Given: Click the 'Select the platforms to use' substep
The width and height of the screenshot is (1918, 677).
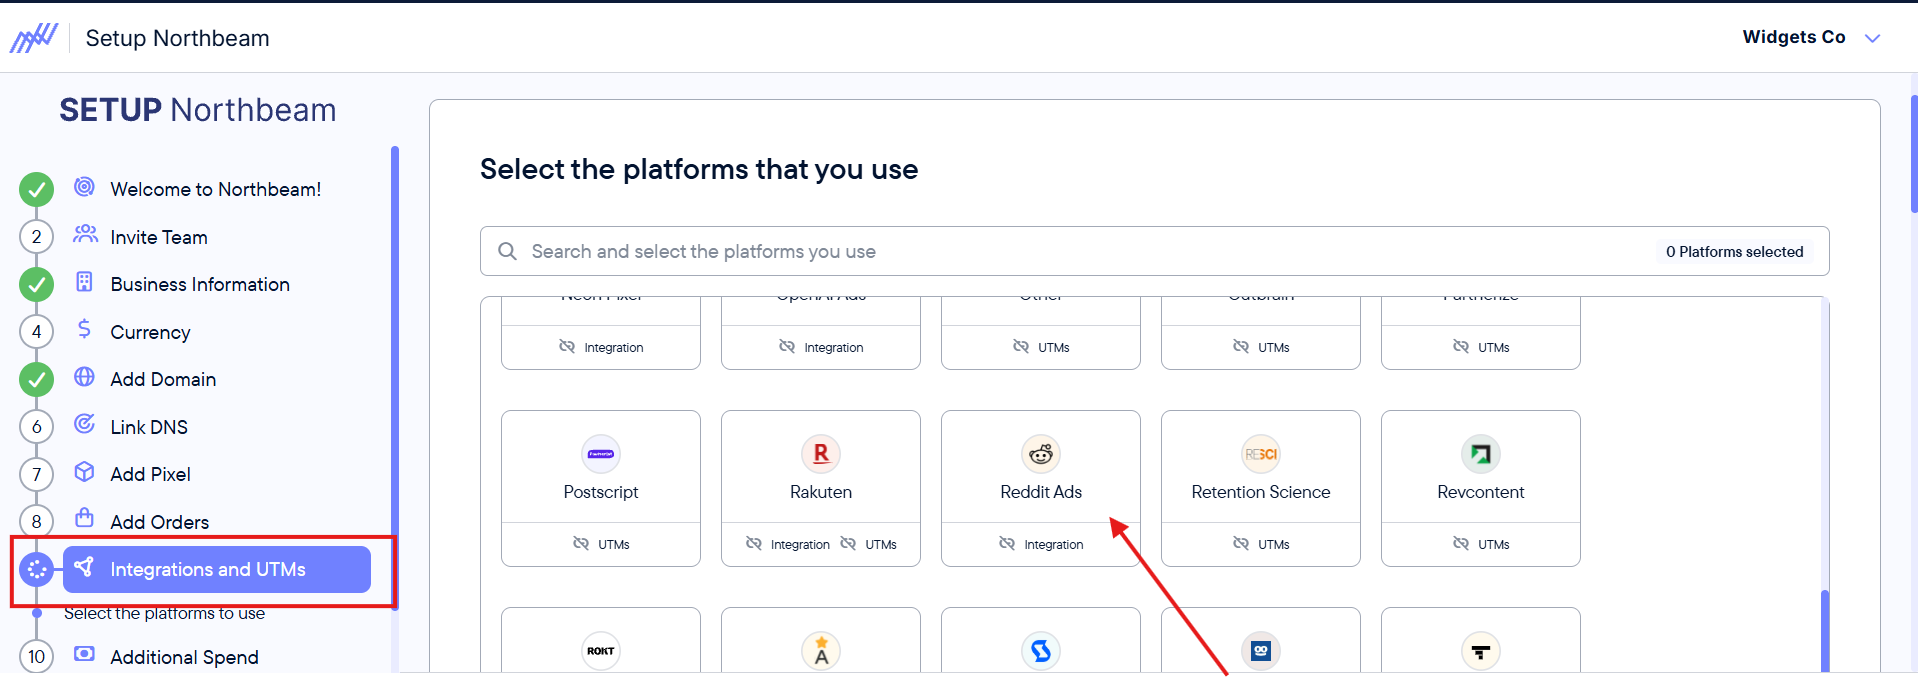Looking at the screenshot, I should coord(164,613).
